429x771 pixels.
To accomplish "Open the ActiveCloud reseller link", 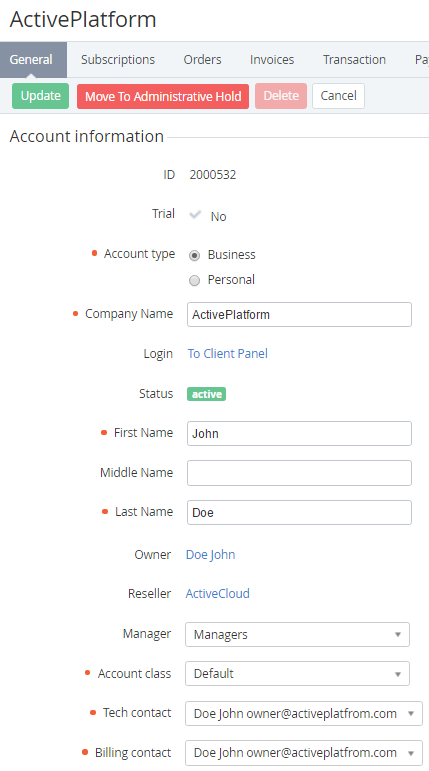I will pyautogui.click(x=217, y=593).
